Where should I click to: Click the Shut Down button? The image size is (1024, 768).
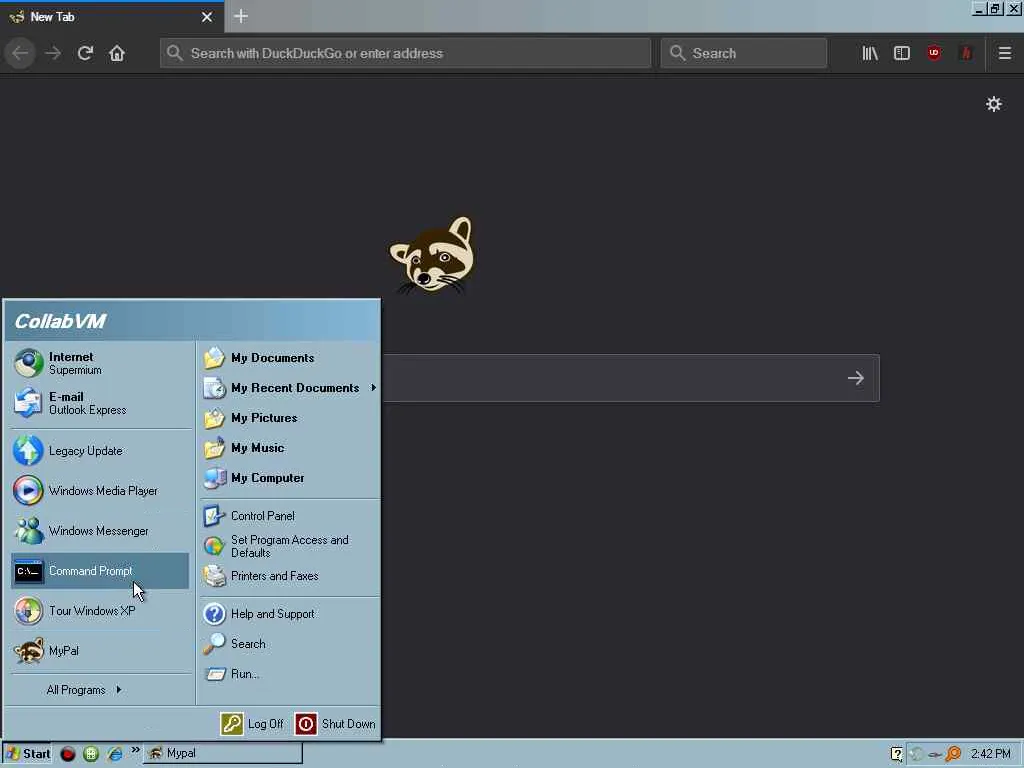[335, 724]
